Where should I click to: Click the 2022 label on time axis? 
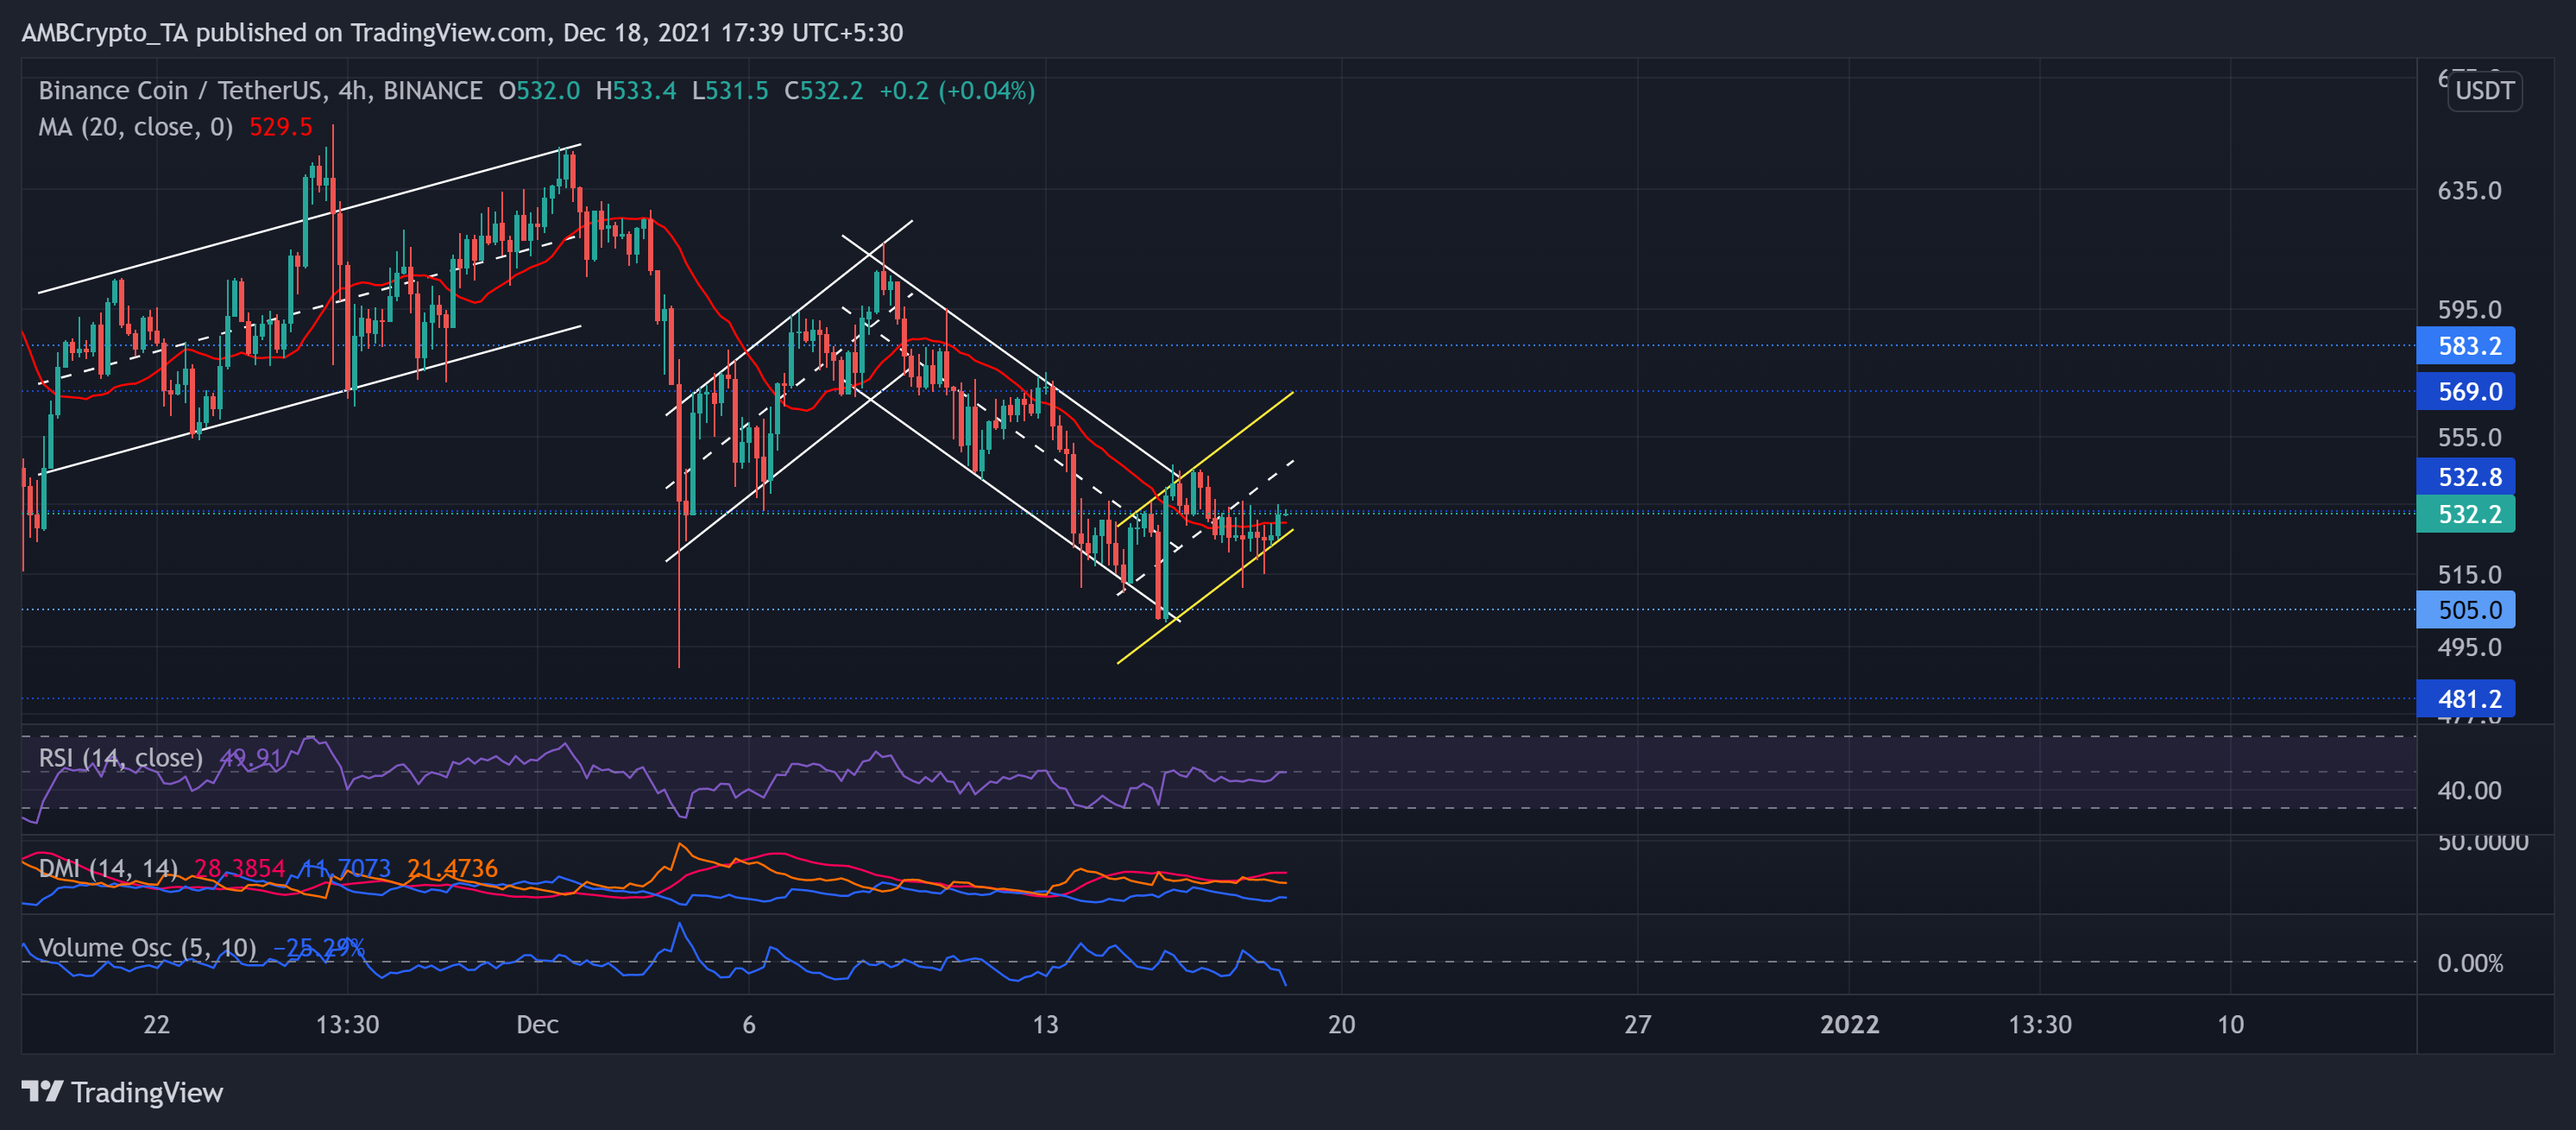pyautogui.click(x=1849, y=1025)
